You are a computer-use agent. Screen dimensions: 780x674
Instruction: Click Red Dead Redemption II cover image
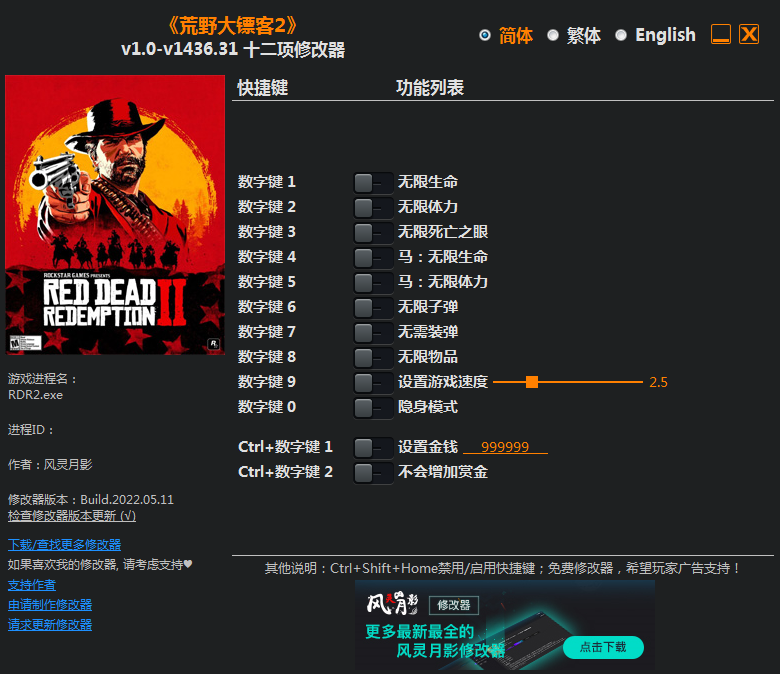115,215
